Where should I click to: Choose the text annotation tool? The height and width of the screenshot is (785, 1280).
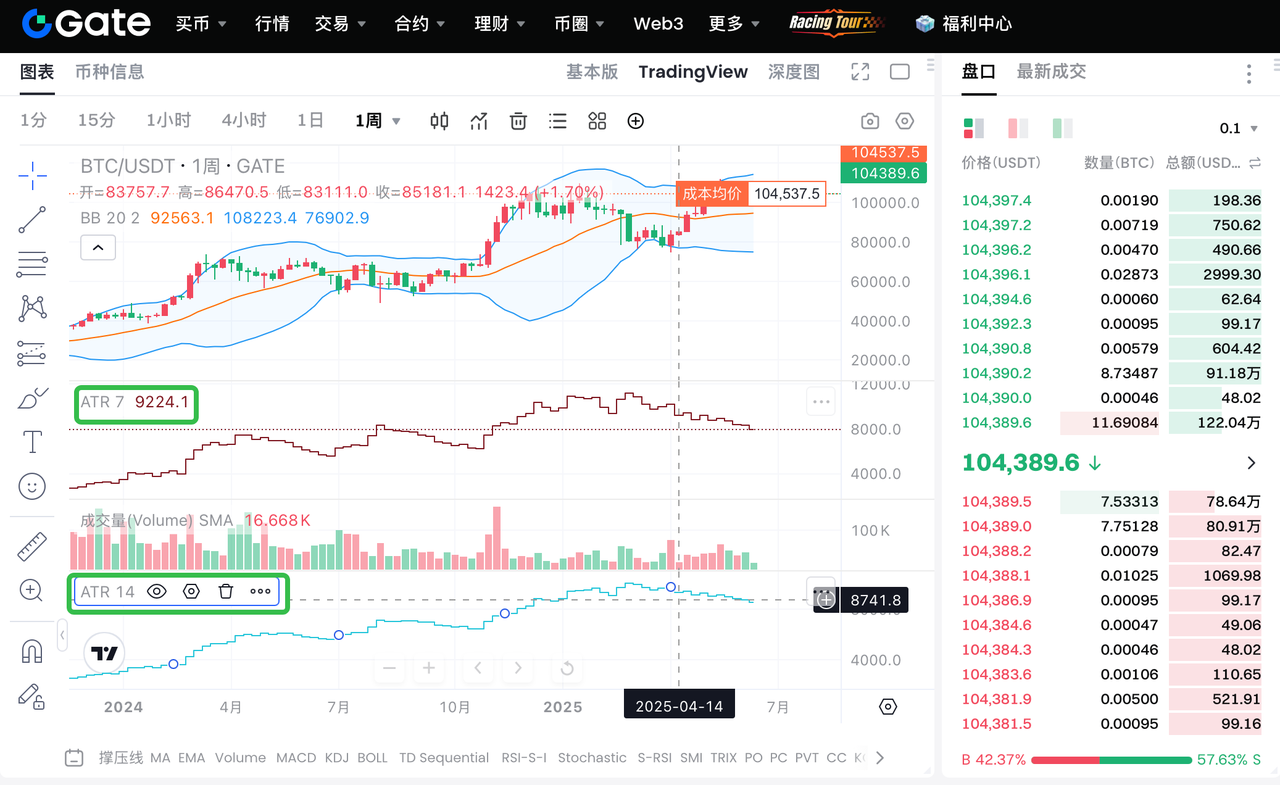point(32,442)
